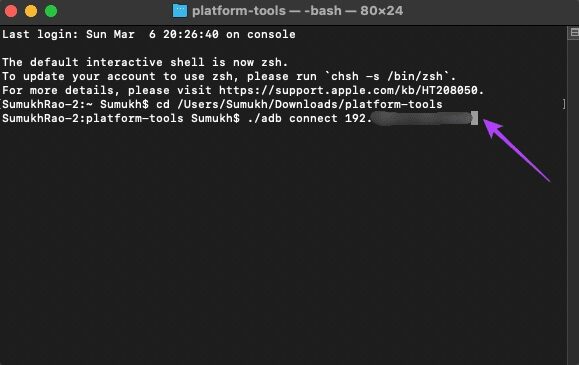Click the chsh -s /bin/zsh command text
The image size is (579, 365).
click(x=387, y=76)
